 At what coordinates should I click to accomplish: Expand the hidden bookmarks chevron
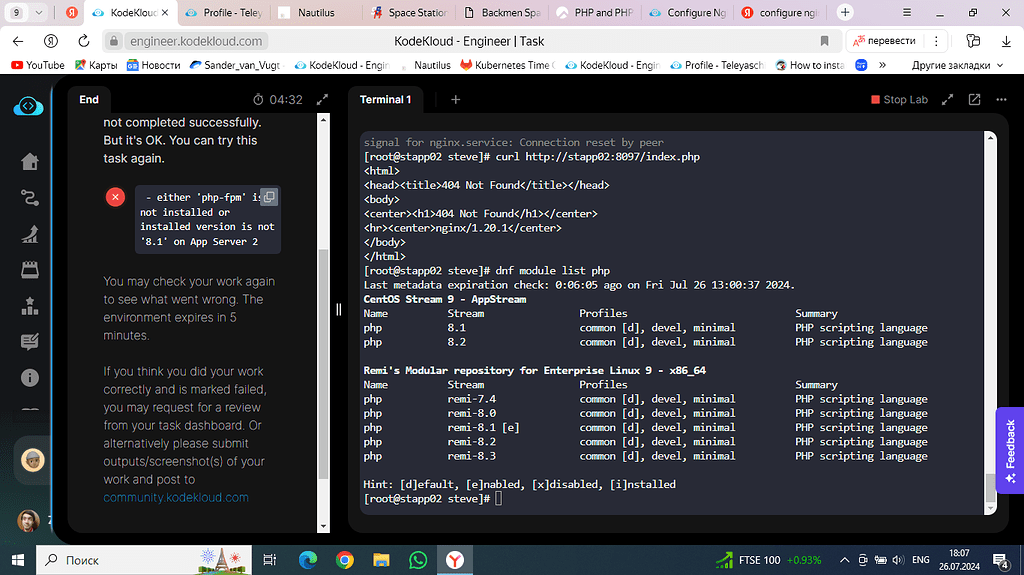click(882, 65)
